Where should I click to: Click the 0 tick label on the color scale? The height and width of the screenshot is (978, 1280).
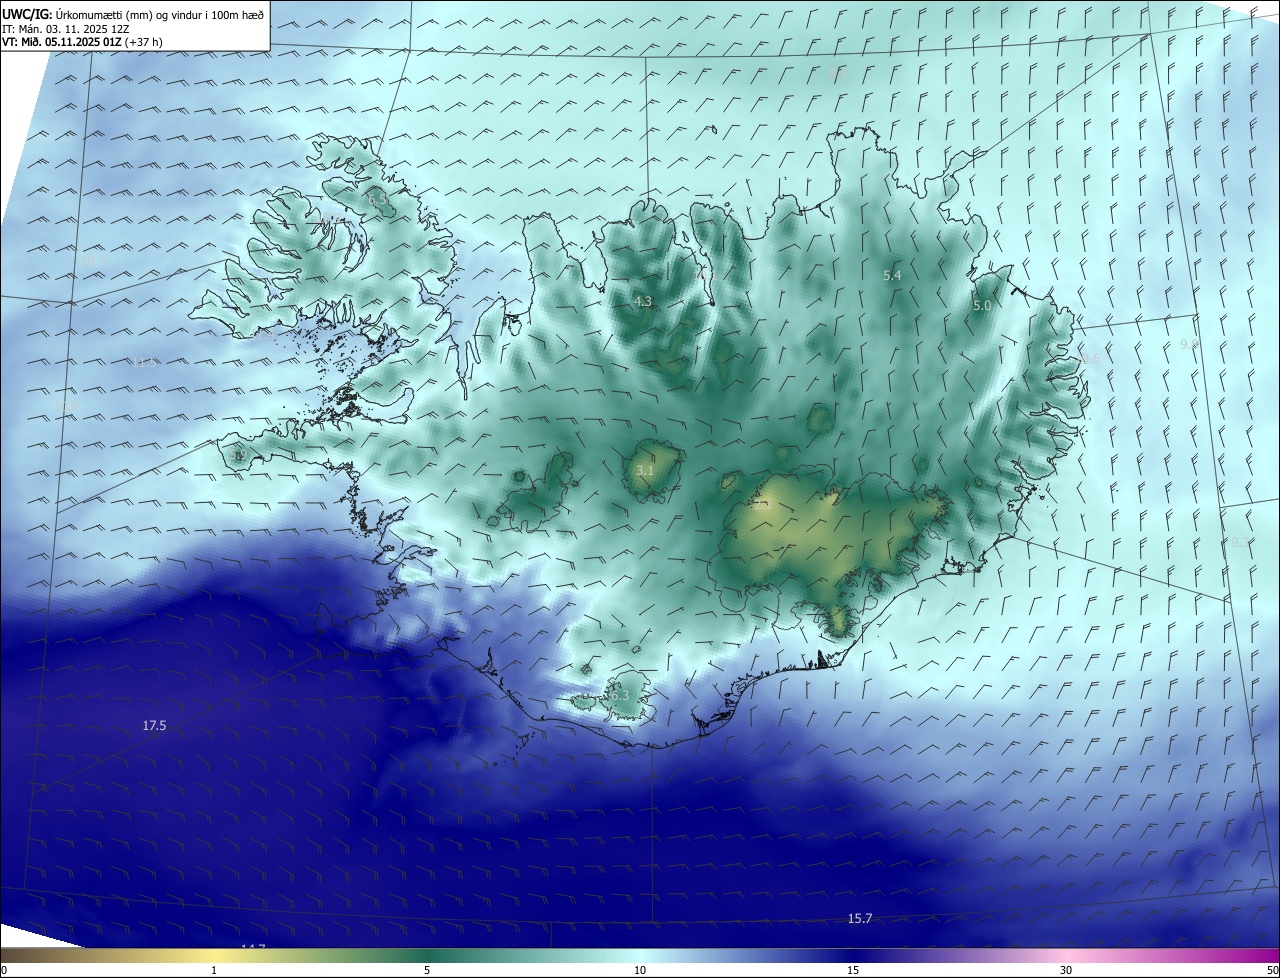pos(4,970)
